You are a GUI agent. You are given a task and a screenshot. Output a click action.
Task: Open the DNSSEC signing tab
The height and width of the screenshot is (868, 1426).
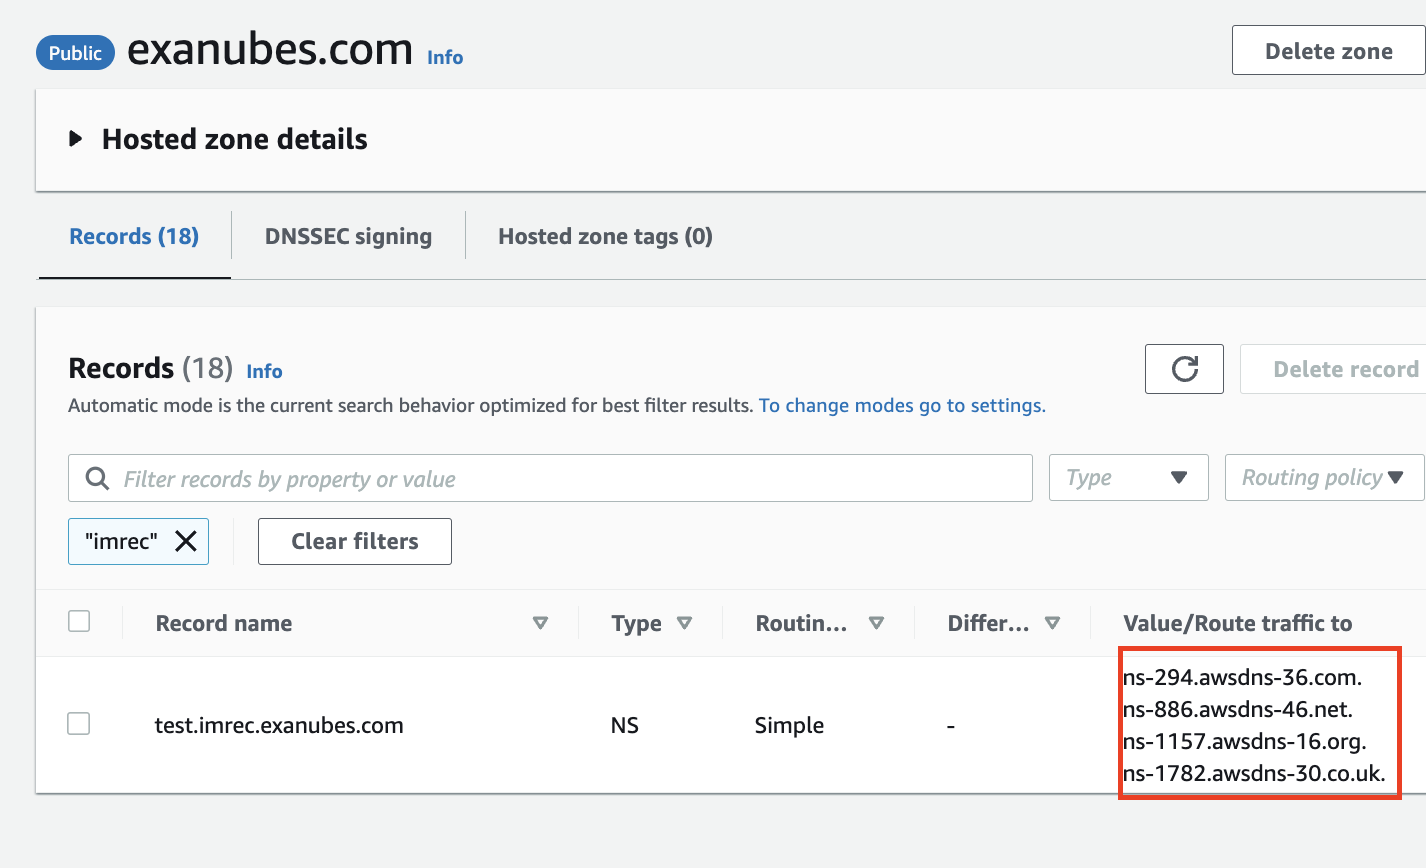coord(348,236)
